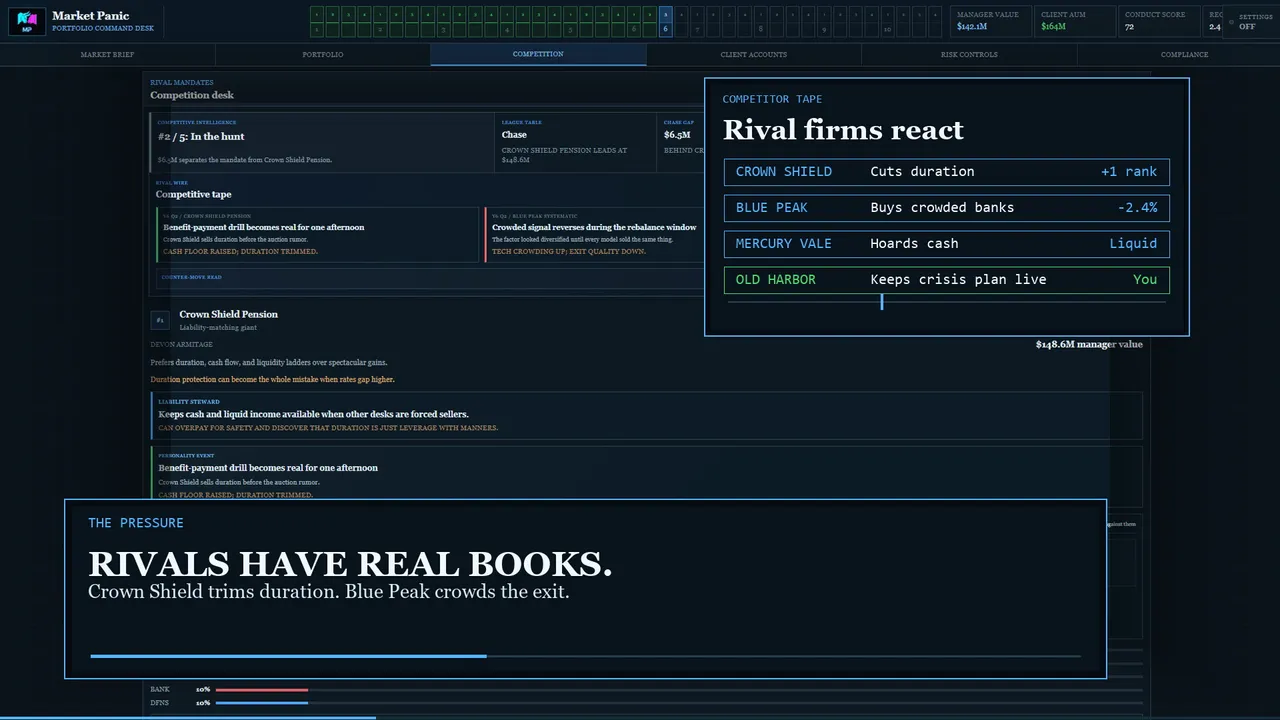Select the Mercury Vale hoards cash row
This screenshot has width=1280, height=720.
[x=946, y=244]
